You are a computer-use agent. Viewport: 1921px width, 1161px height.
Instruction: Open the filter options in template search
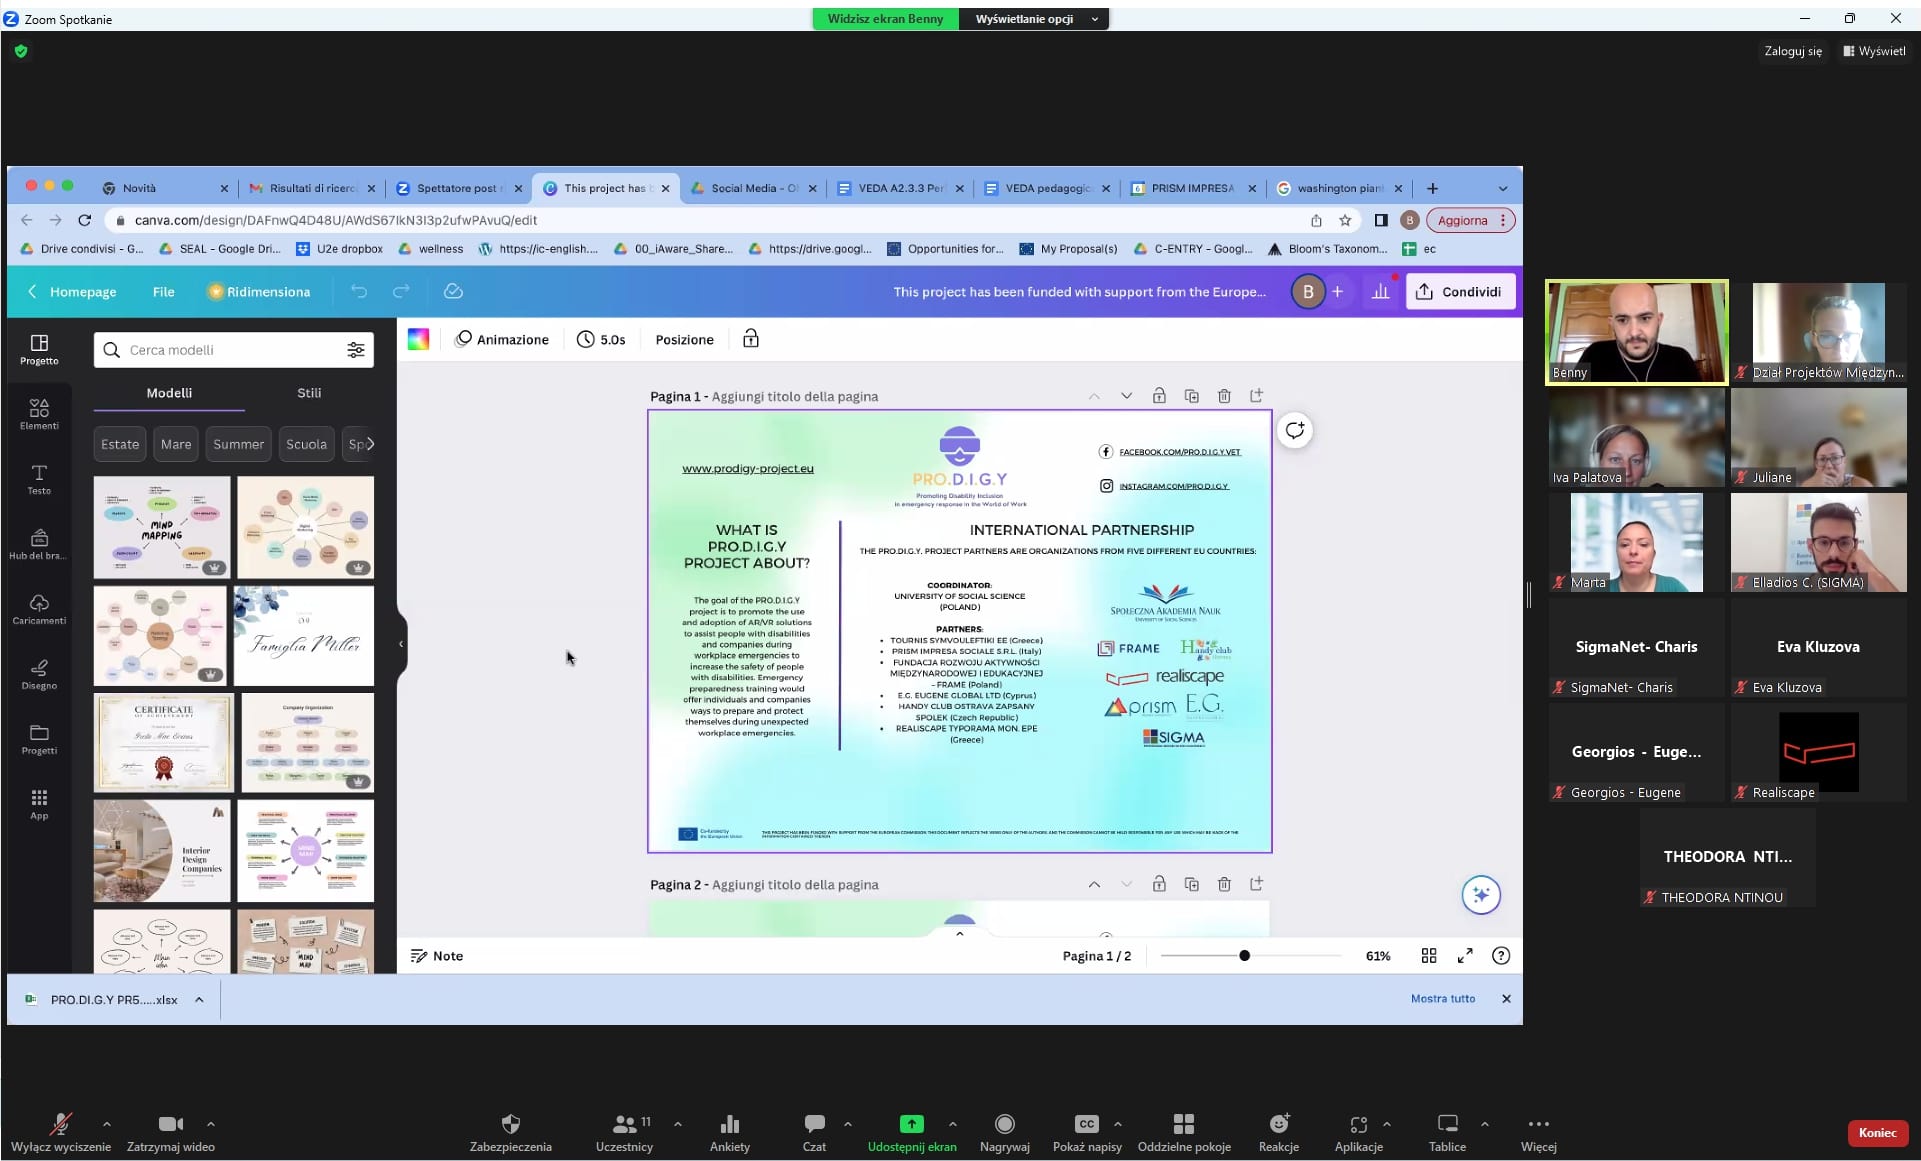(x=356, y=350)
